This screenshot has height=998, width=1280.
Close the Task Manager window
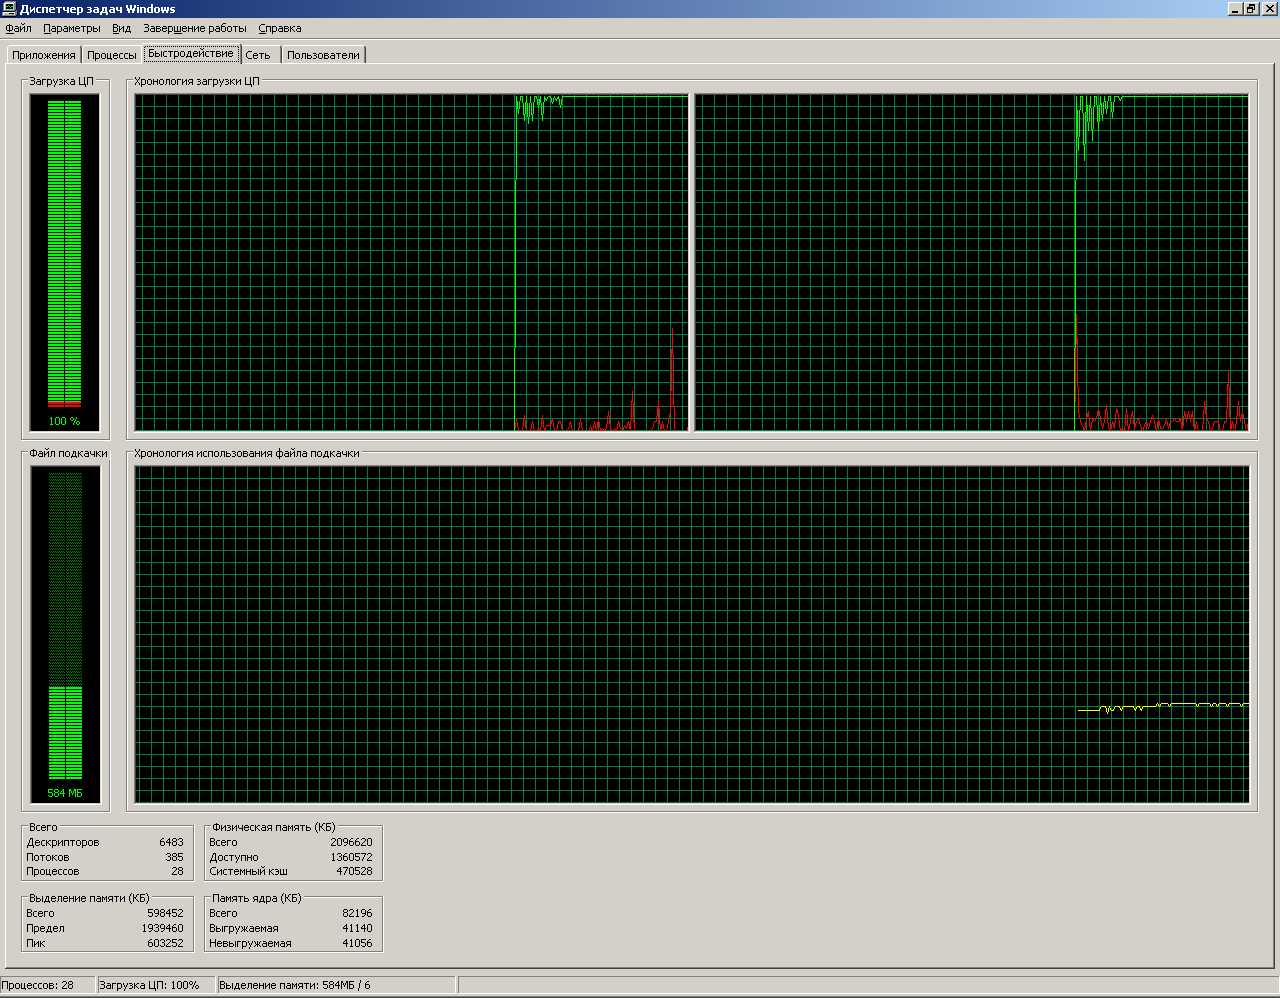click(1269, 9)
